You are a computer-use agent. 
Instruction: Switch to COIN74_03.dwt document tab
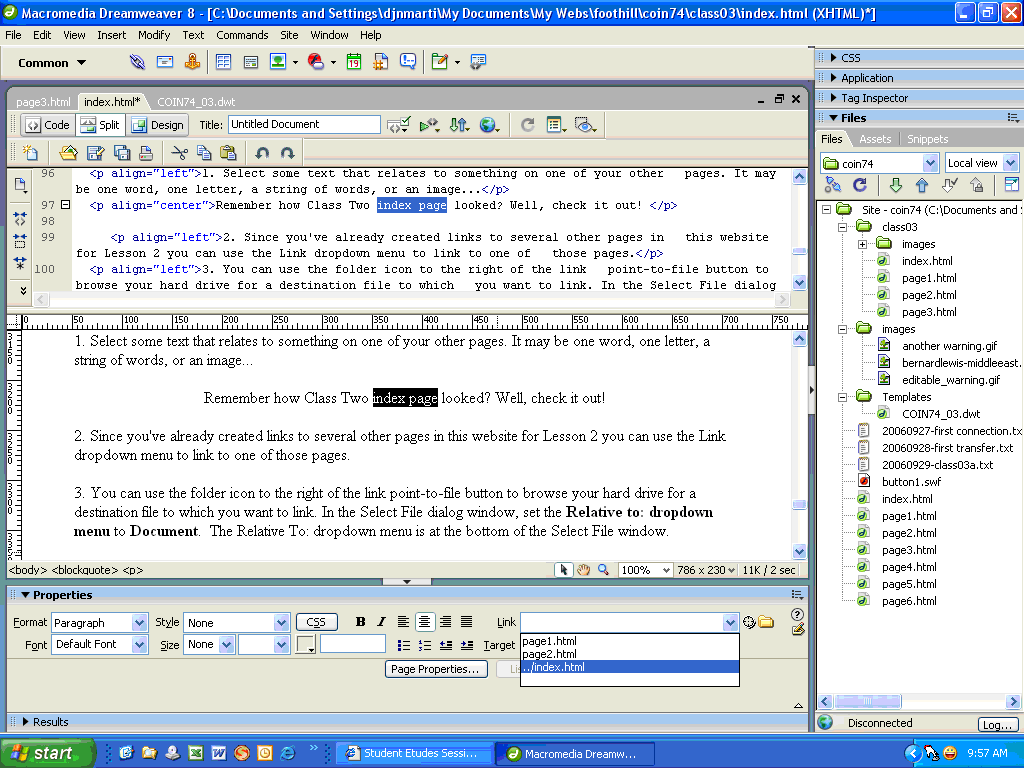[x=196, y=102]
